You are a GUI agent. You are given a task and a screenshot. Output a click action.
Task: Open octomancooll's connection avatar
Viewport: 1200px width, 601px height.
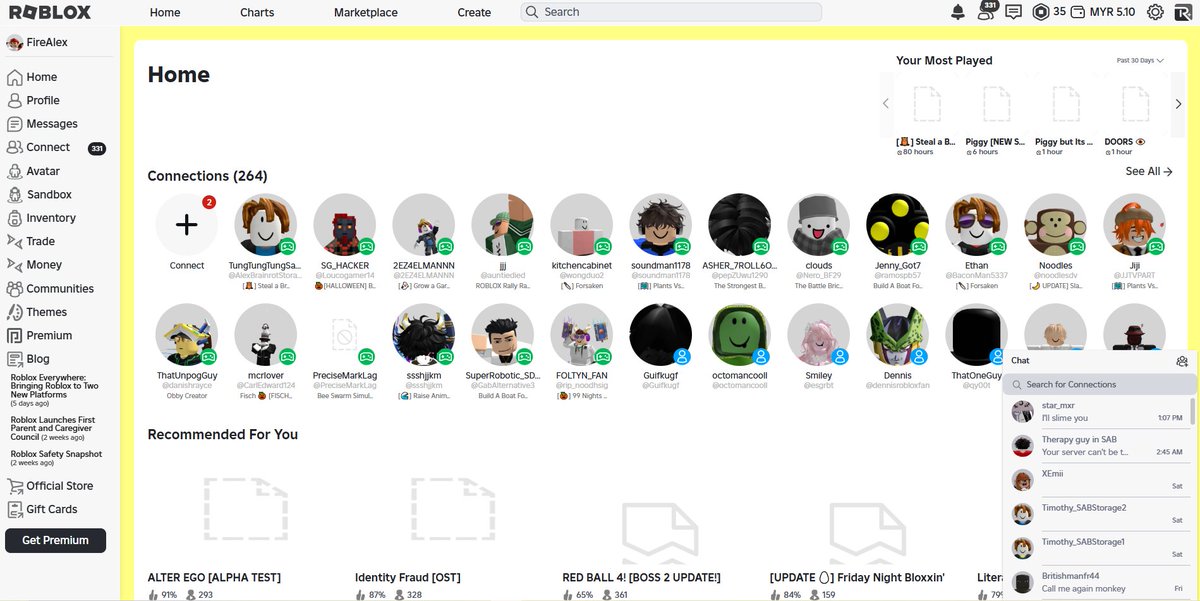pos(740,335)
